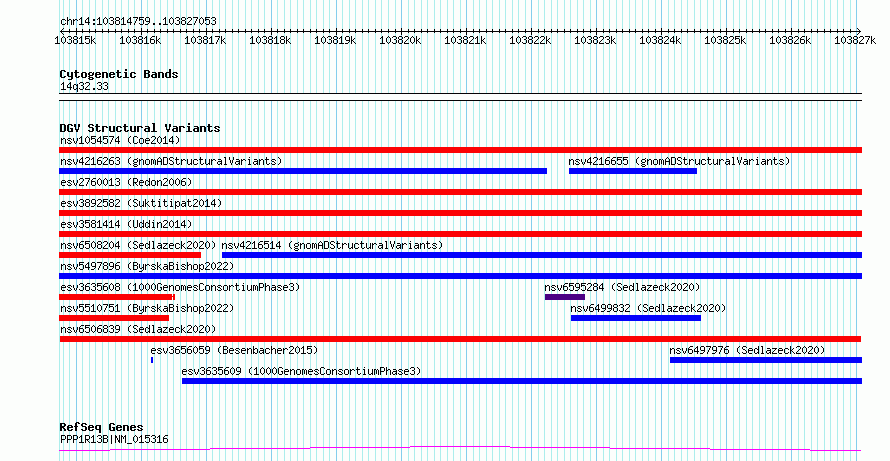Click the pink PPP1R13B gene line

pos(460,449)
